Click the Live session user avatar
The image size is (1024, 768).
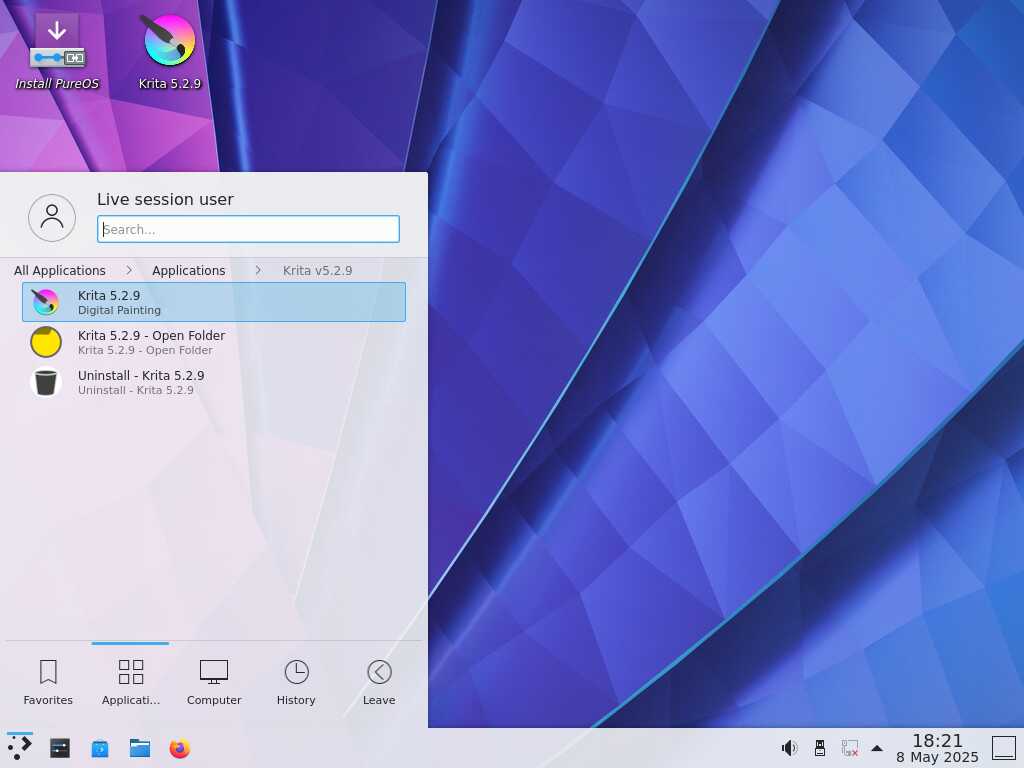52,217
